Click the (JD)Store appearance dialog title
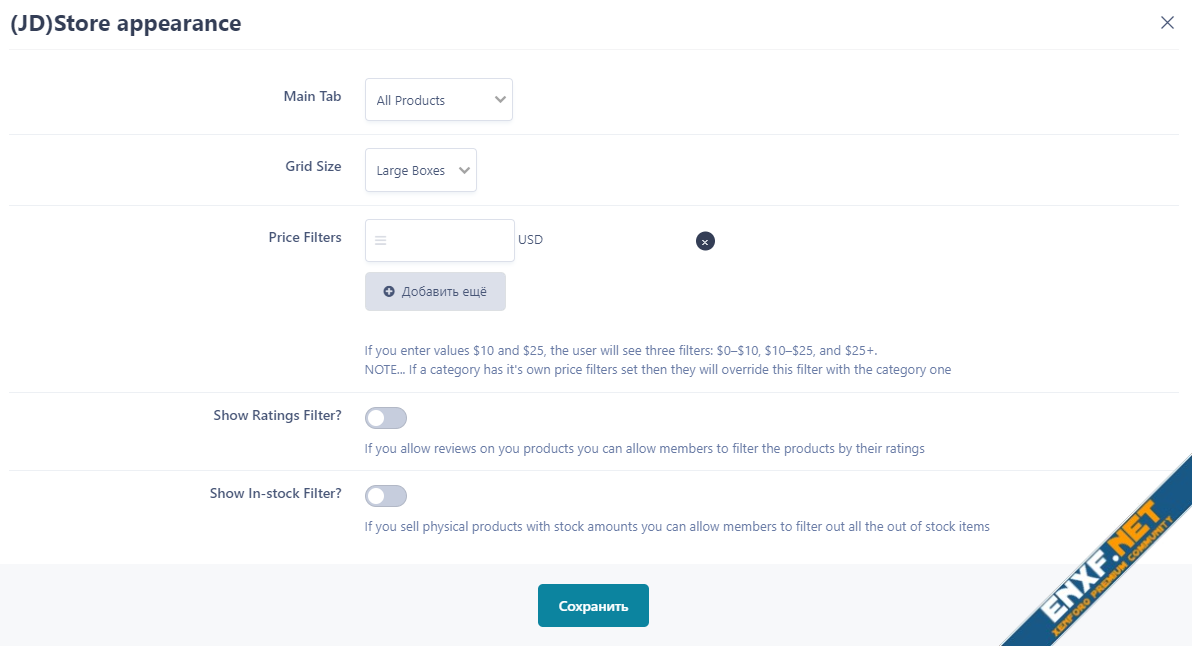1192x646 pixels. click(126, 23)
